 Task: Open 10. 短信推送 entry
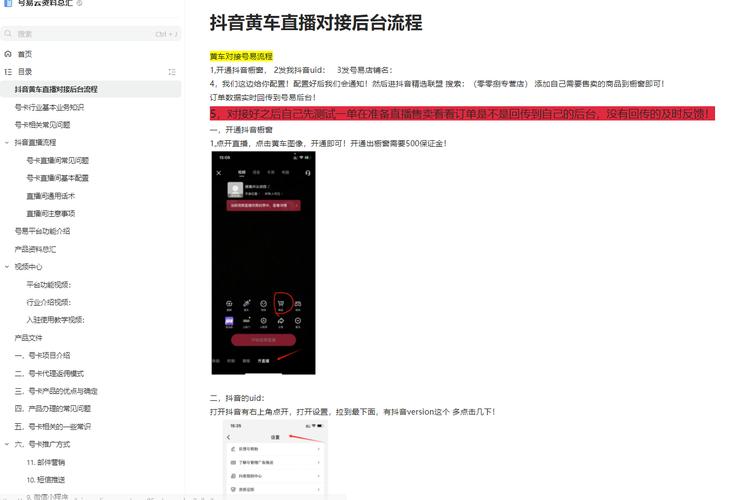point(46,479)
